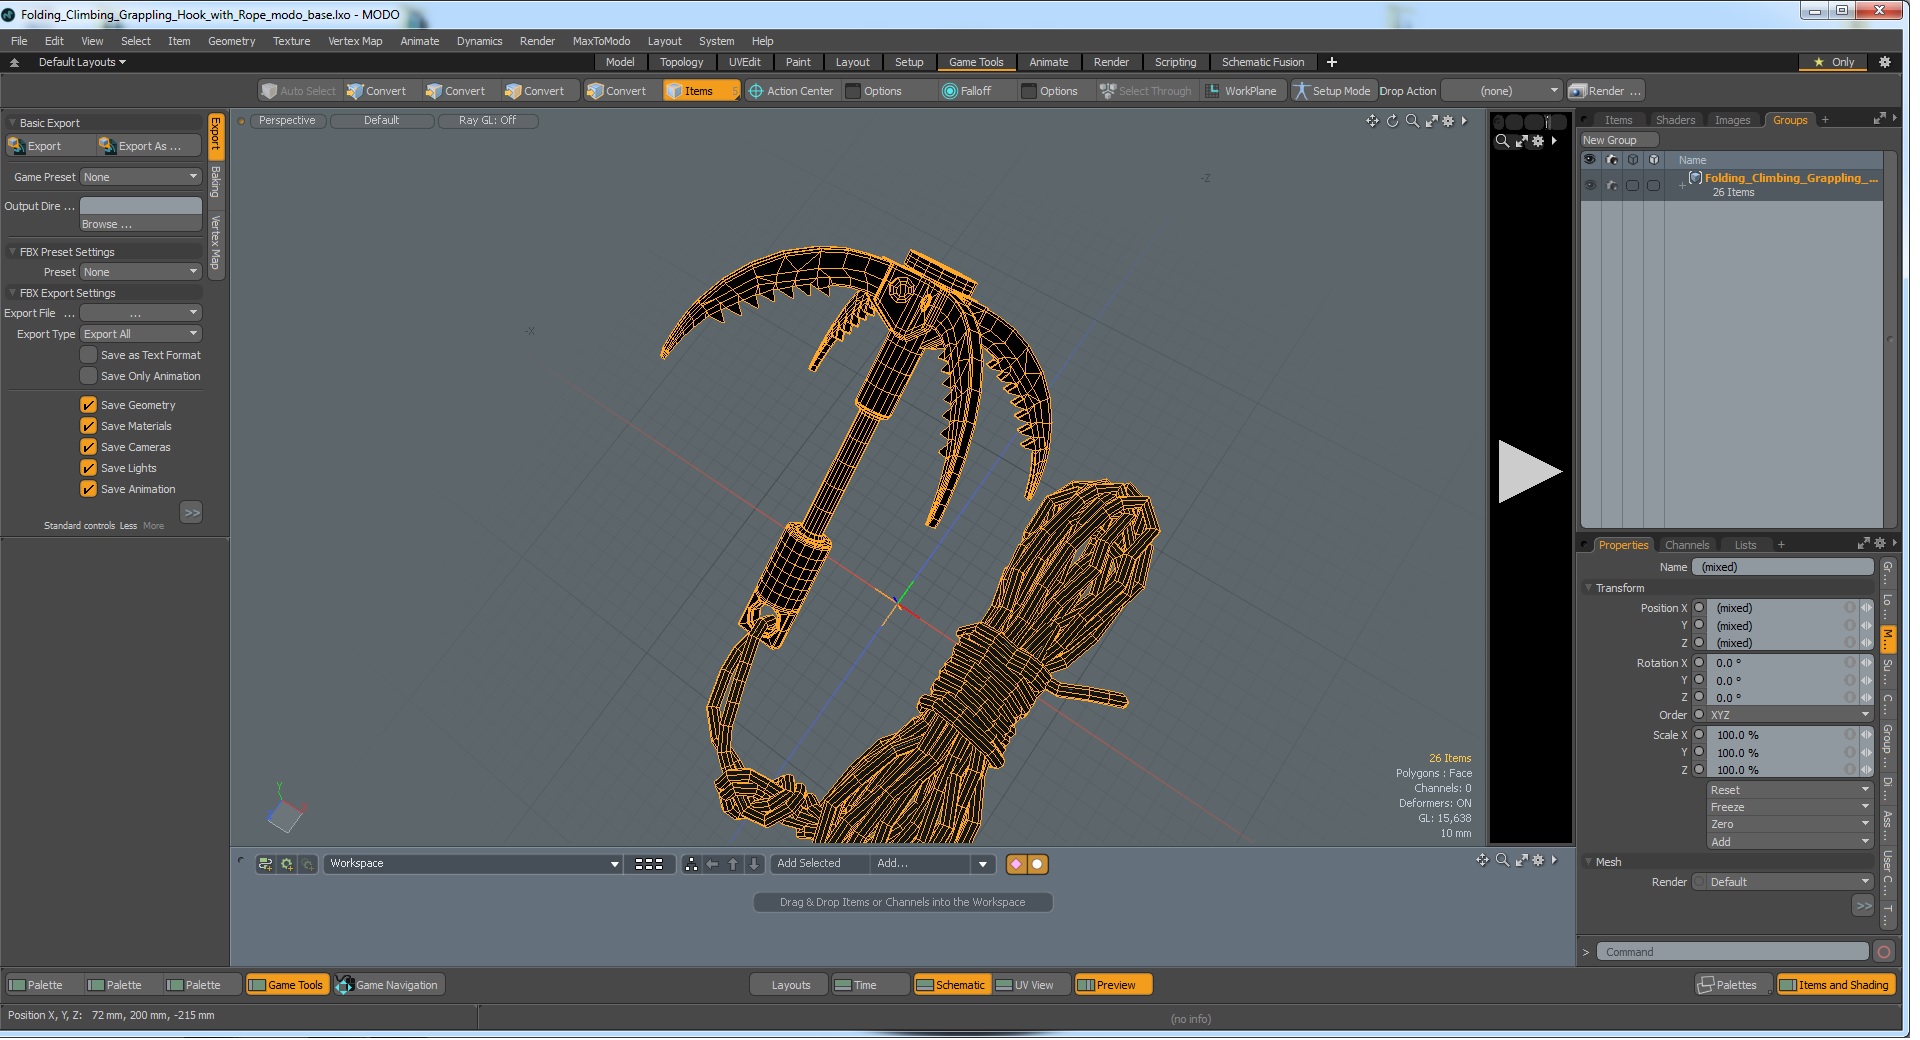The width and height of the screenshot is (1920, 1040).
Task: Click viewport zoom magnifier icon
Action: [1412, 121]
